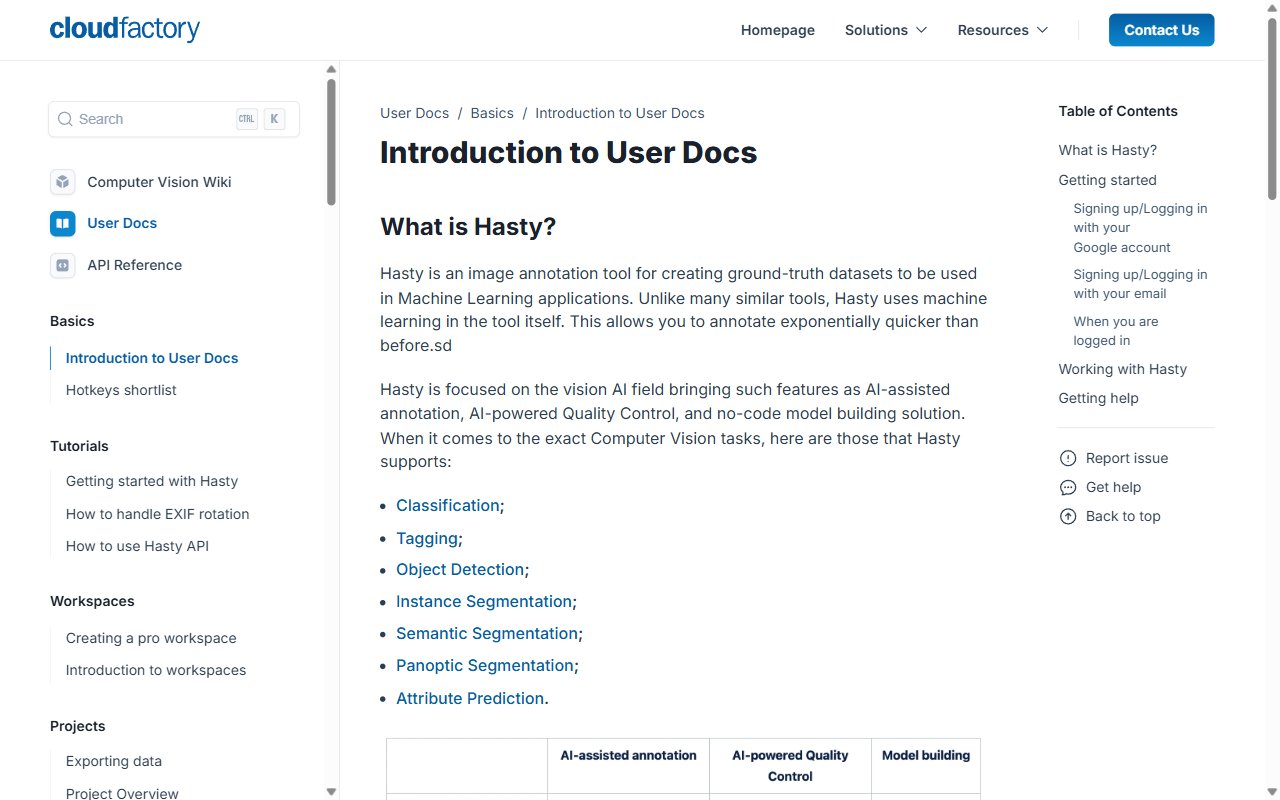Open Creating a pro workspace page
This screenshot has width=1280, height=800.
151,638
